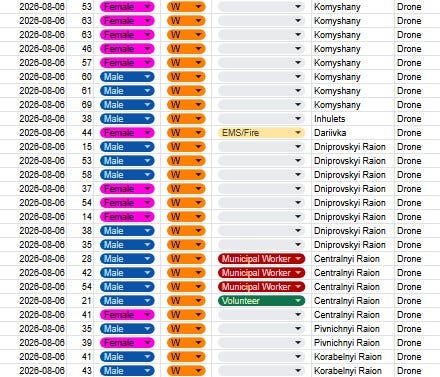This screenshot has height=377, width=440.
Task: Select the Drone cell in Dariivka row
Action: [417, 133]
